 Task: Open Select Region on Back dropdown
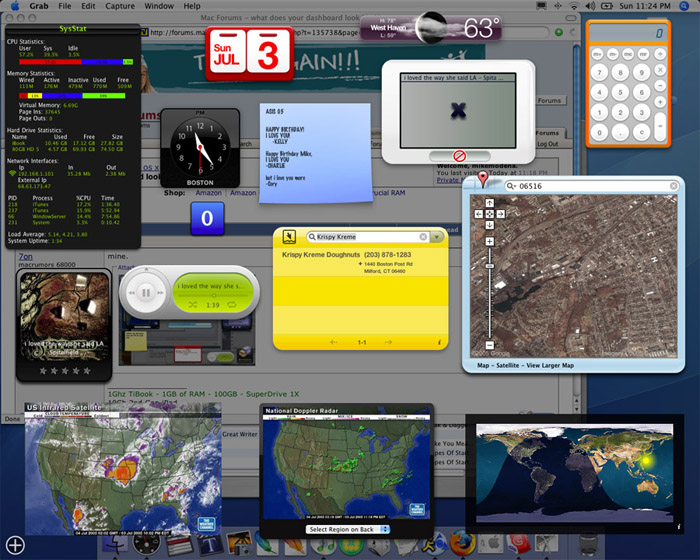[348, 529]
